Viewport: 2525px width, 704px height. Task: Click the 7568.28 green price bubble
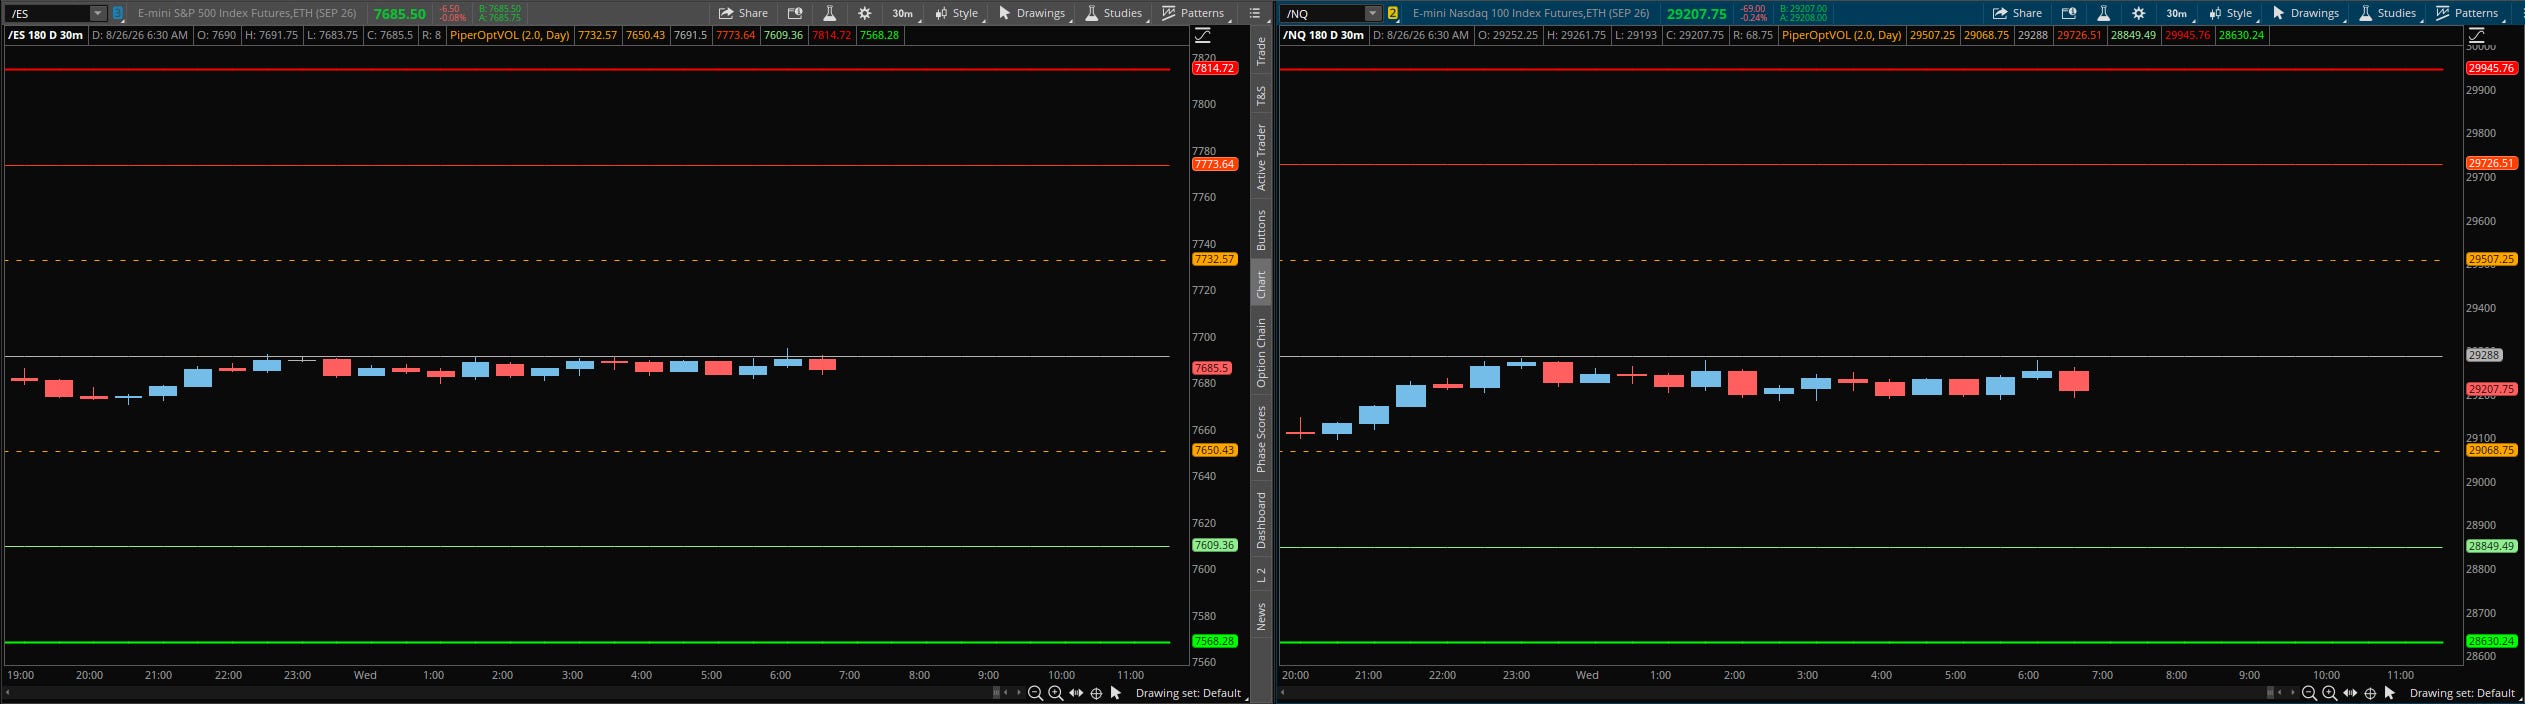1214,641
